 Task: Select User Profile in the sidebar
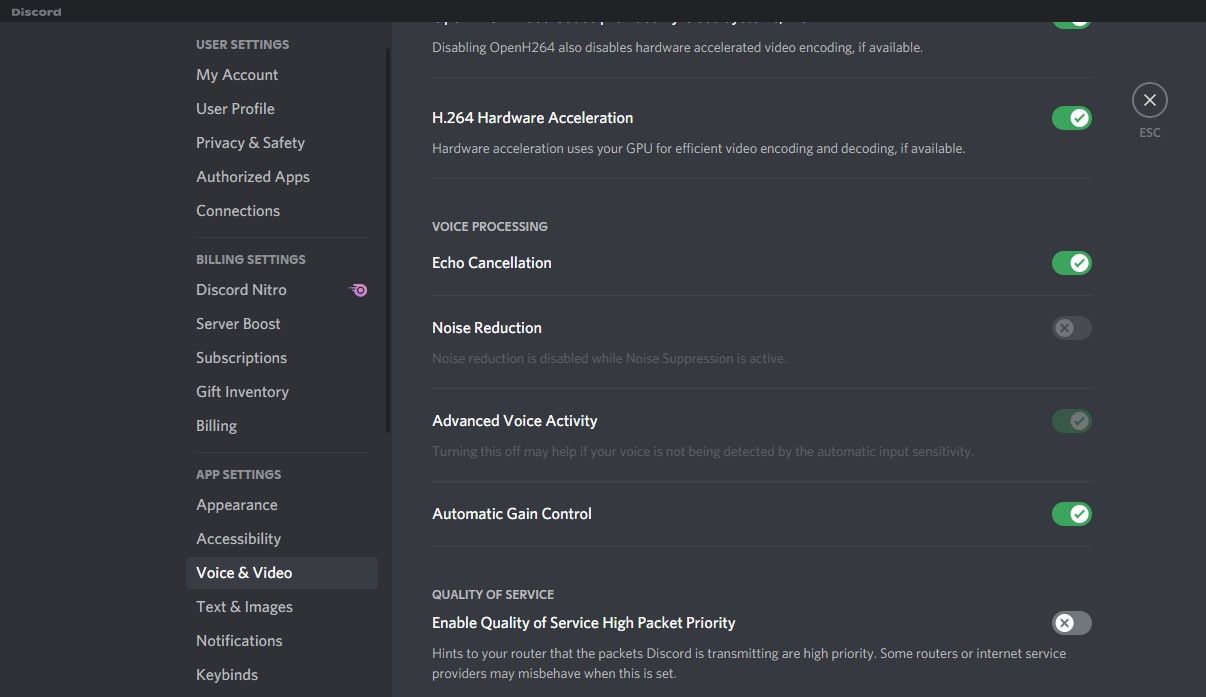pyautogui.click(x=235, y=108)
